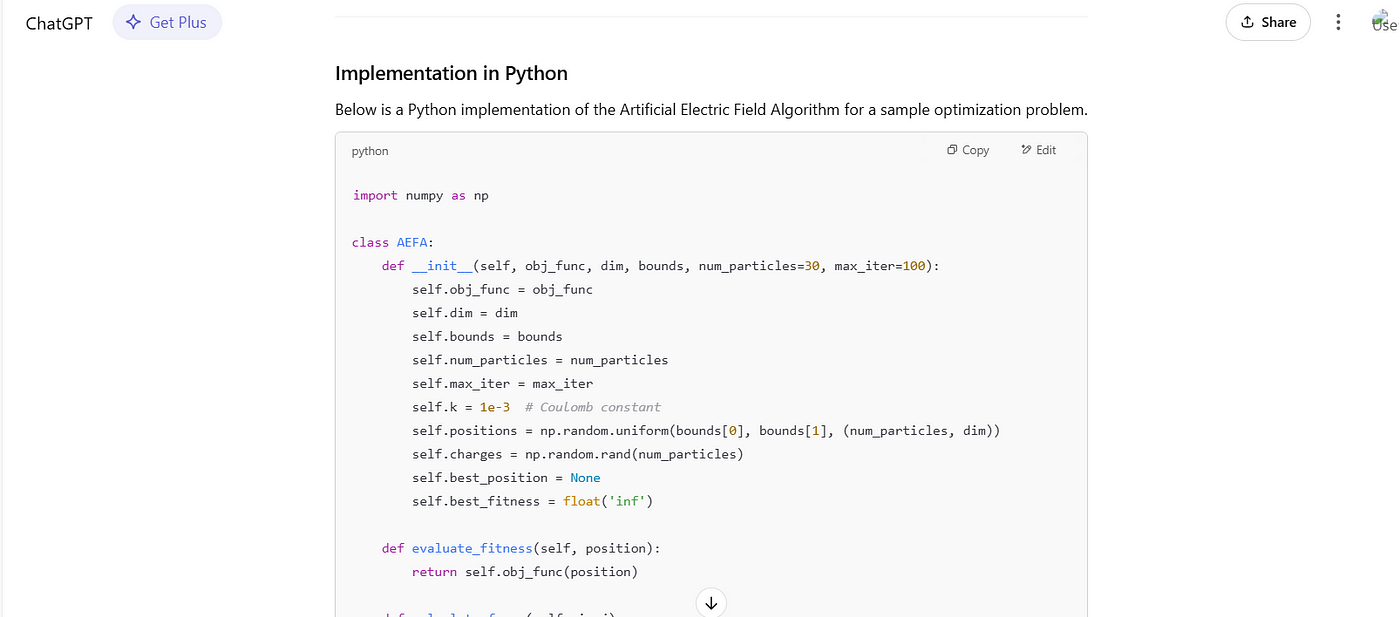1400x617 pixels.
Task: Click the Coulomb constant comment
Action: point(593,407)
